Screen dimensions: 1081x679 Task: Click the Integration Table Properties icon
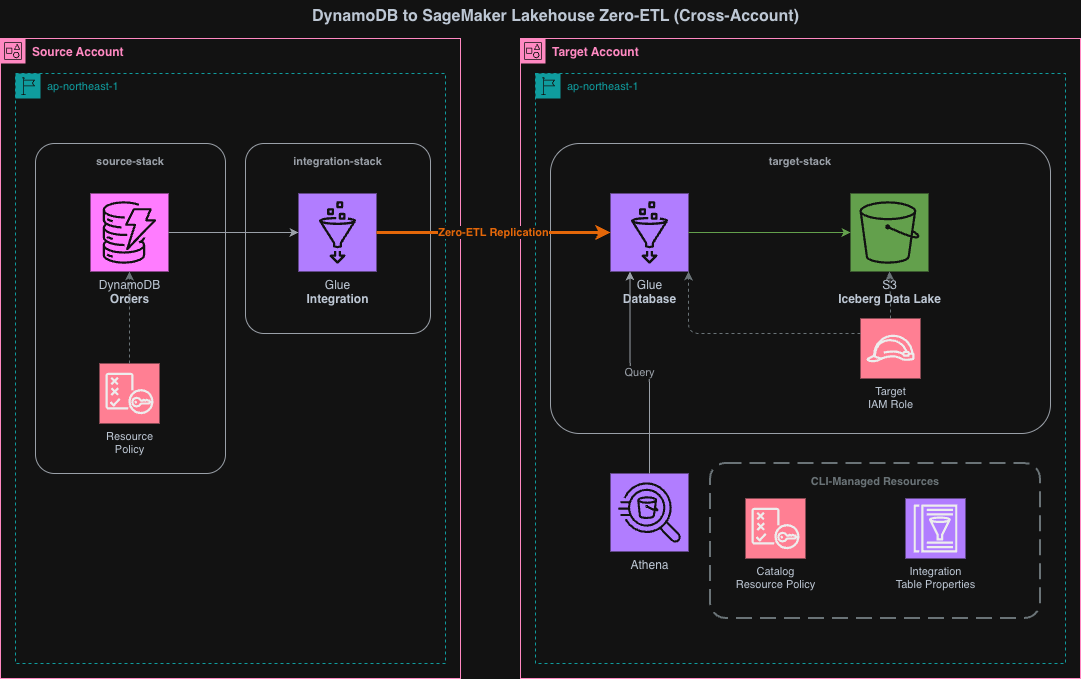click(935, 528)
